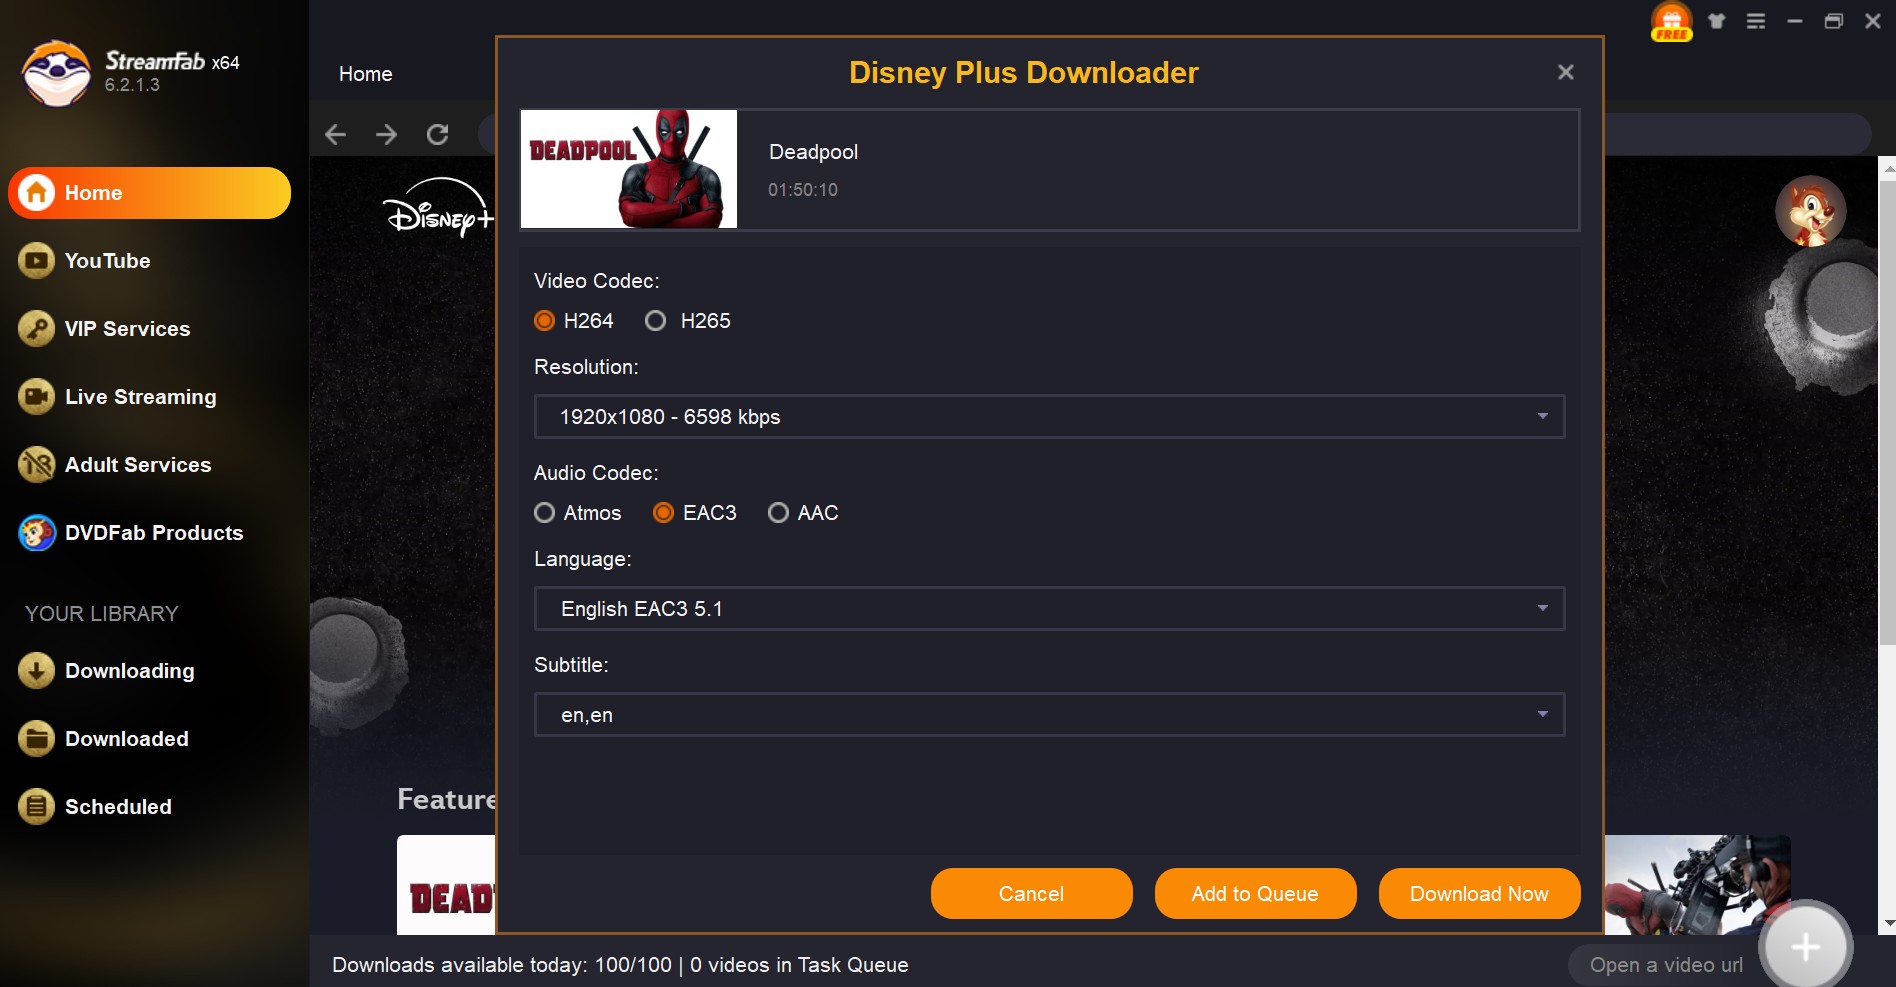
Task: Open the Downloaded library label
Action: click(127, 739)
